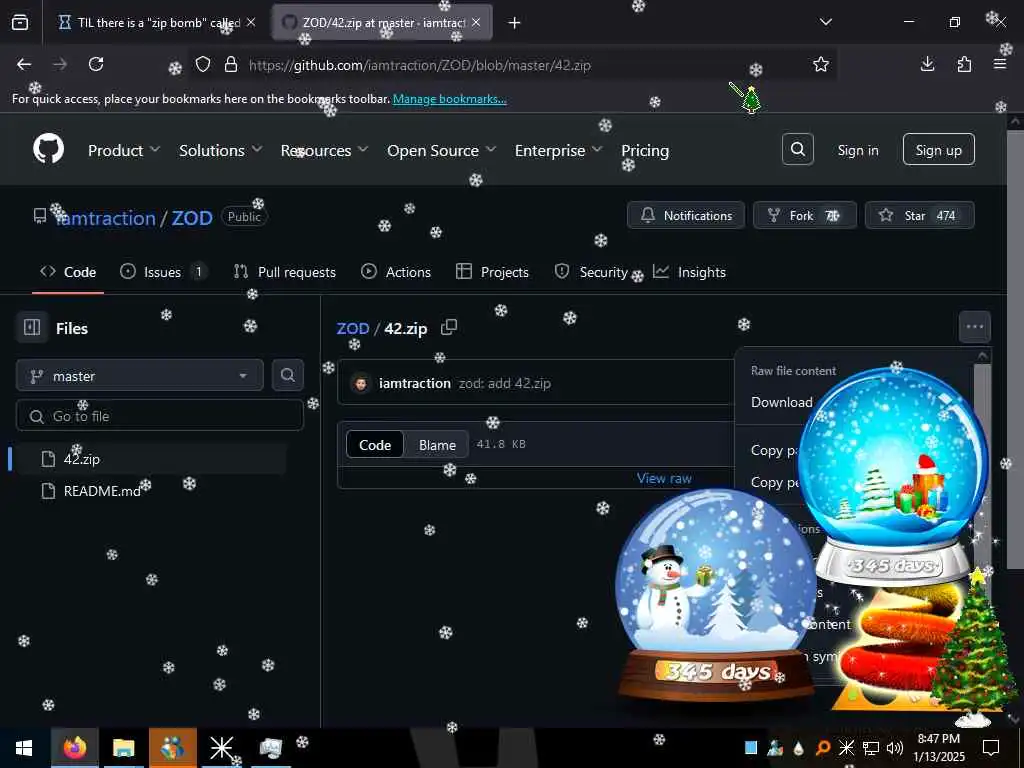Open the volume icon in system tray

tap(894, 748)
